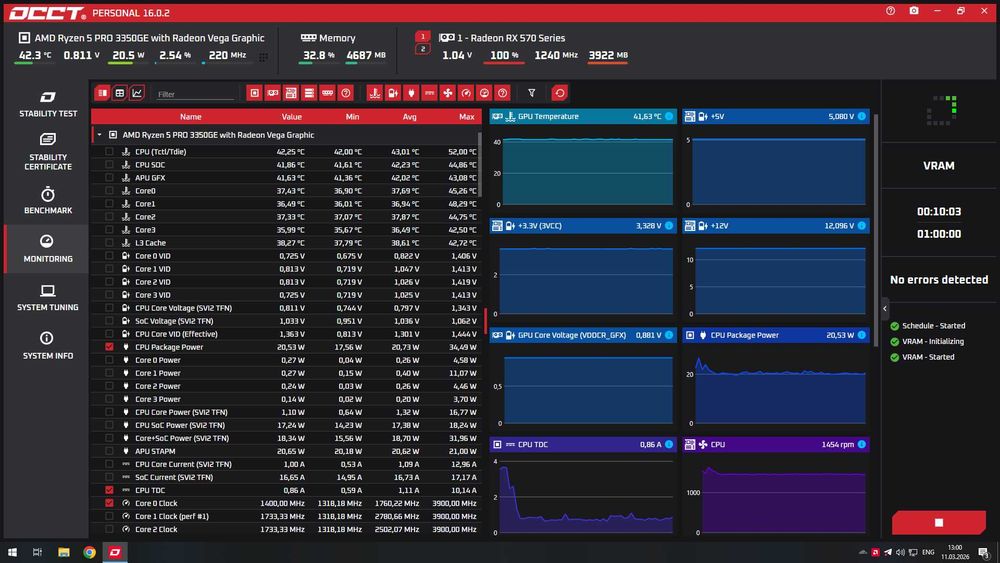Switch to table-and-graphs split view
The height and width of the screenshot is (563, 1000).
tap(102, 93)
